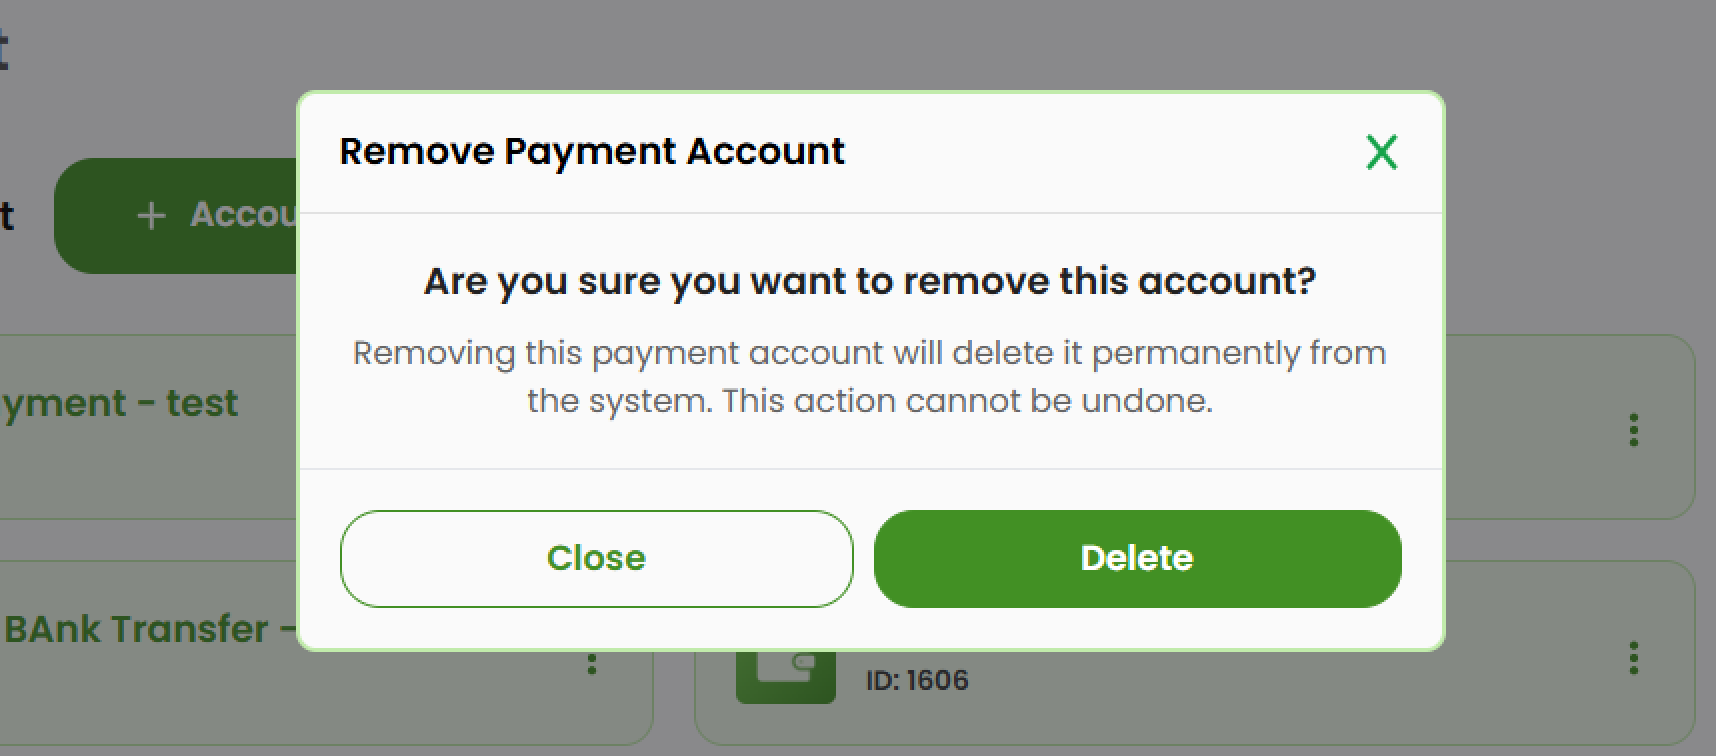Click the warning text about permanent deletion
This screenshot has width=1716, height=756.
[868, 376]
